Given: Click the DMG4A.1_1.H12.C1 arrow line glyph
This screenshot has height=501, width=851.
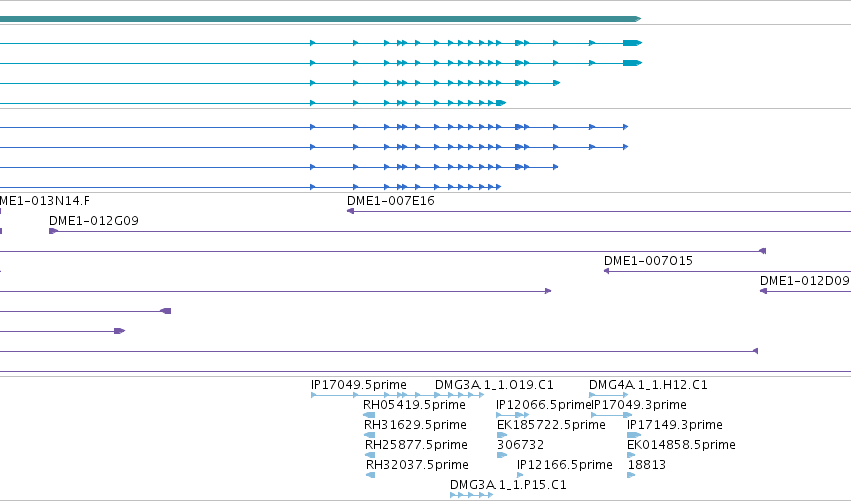Looking at the screenshot, I should click(x=608, y=395).
